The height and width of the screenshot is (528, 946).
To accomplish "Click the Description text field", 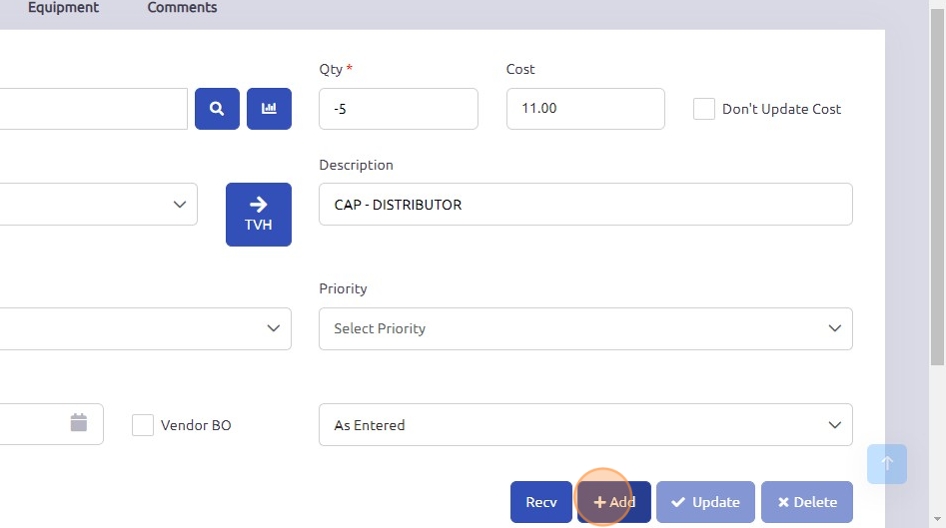I will [x=585, y=204].
